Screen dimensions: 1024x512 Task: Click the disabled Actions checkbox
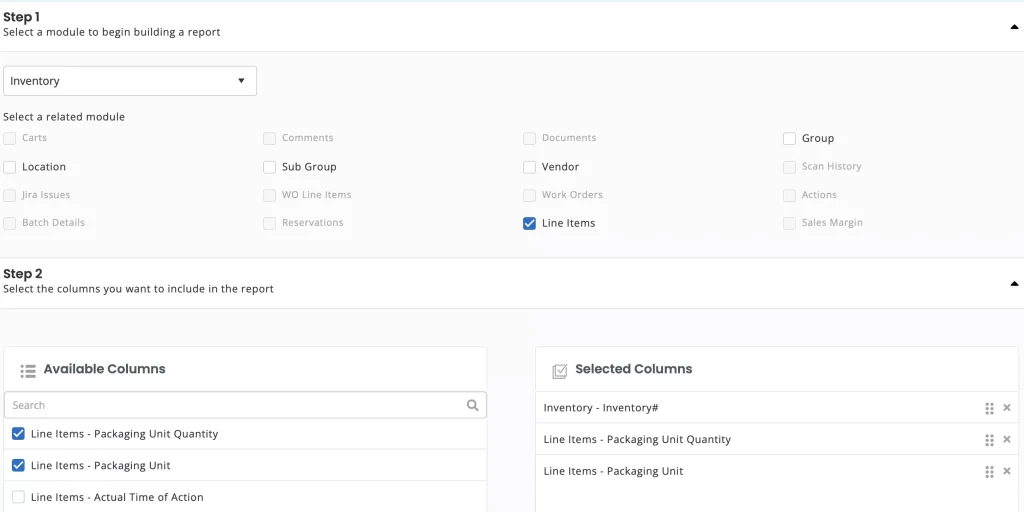(790, 195)
